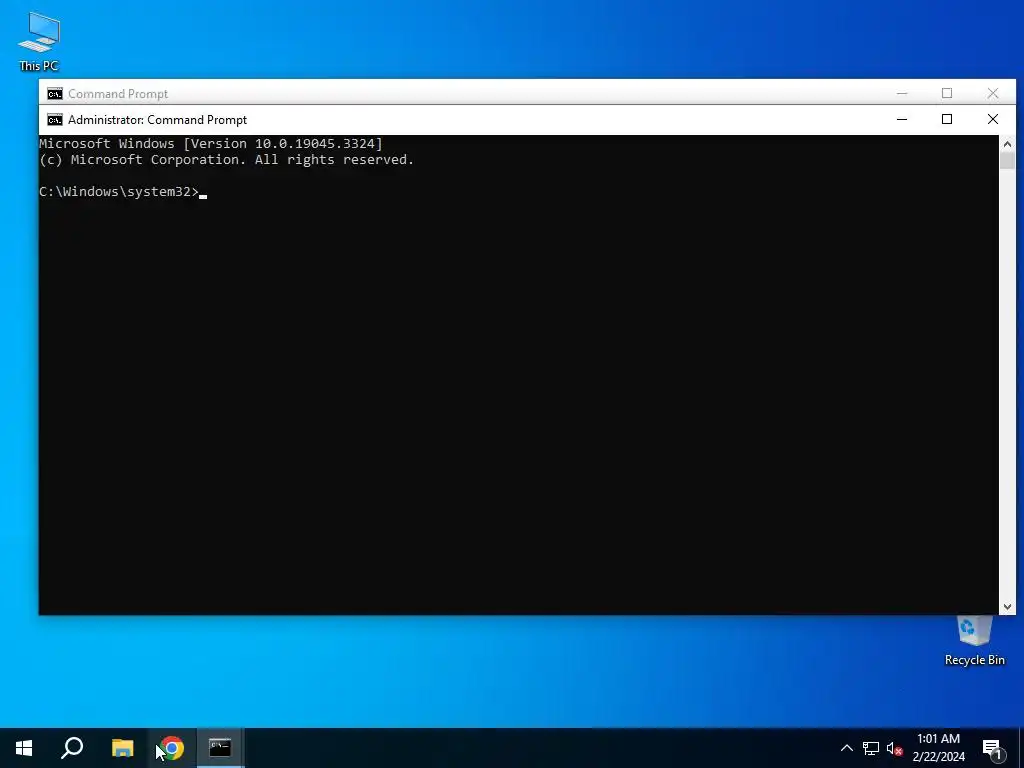Close the Administrator Command Prompt window
This screenshot has height=768, width=1024.
click(993, 119)
